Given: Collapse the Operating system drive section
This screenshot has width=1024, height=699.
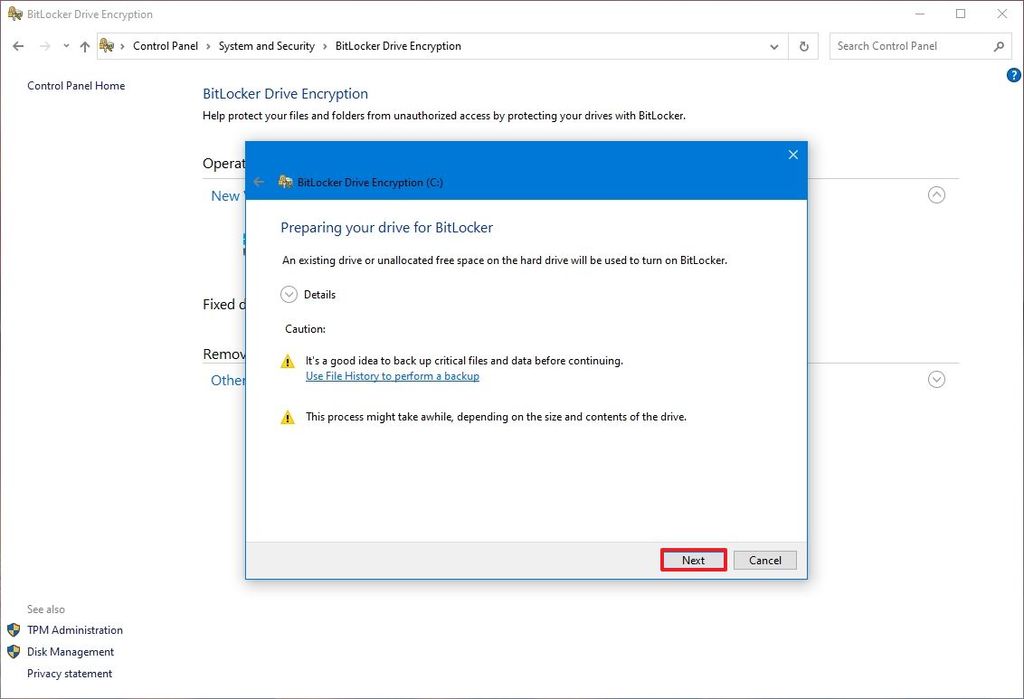Looking at the screenshot, I should pos(937,195).
